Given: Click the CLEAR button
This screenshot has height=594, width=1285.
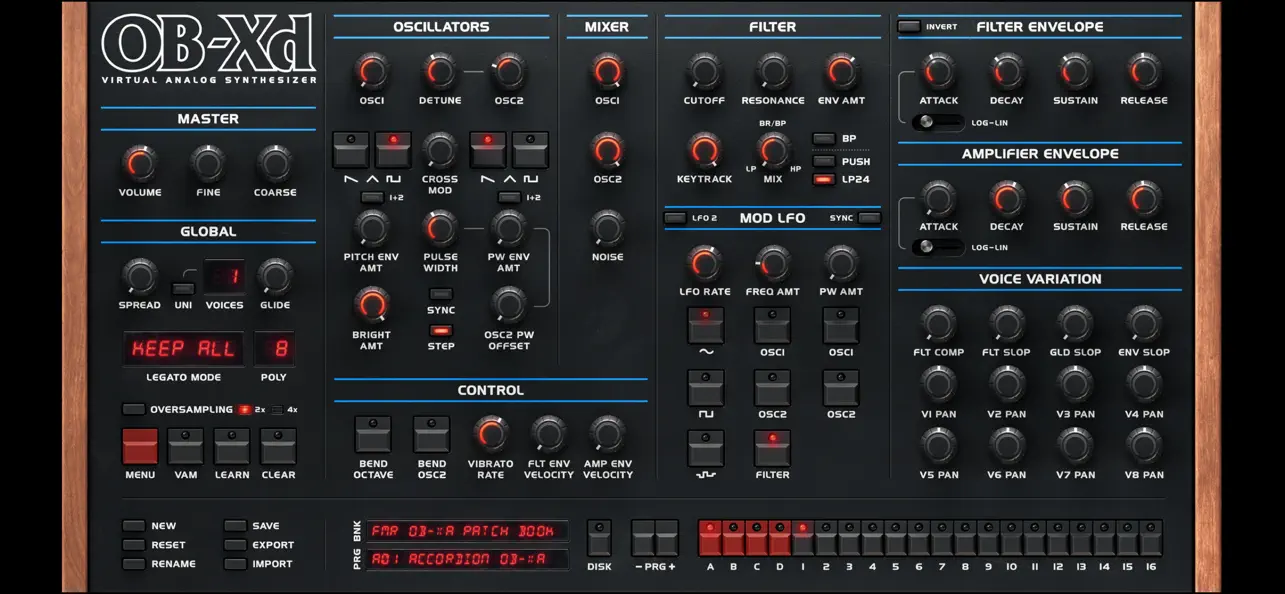Looking at the screenshot, I should click(x=279, y=446).
